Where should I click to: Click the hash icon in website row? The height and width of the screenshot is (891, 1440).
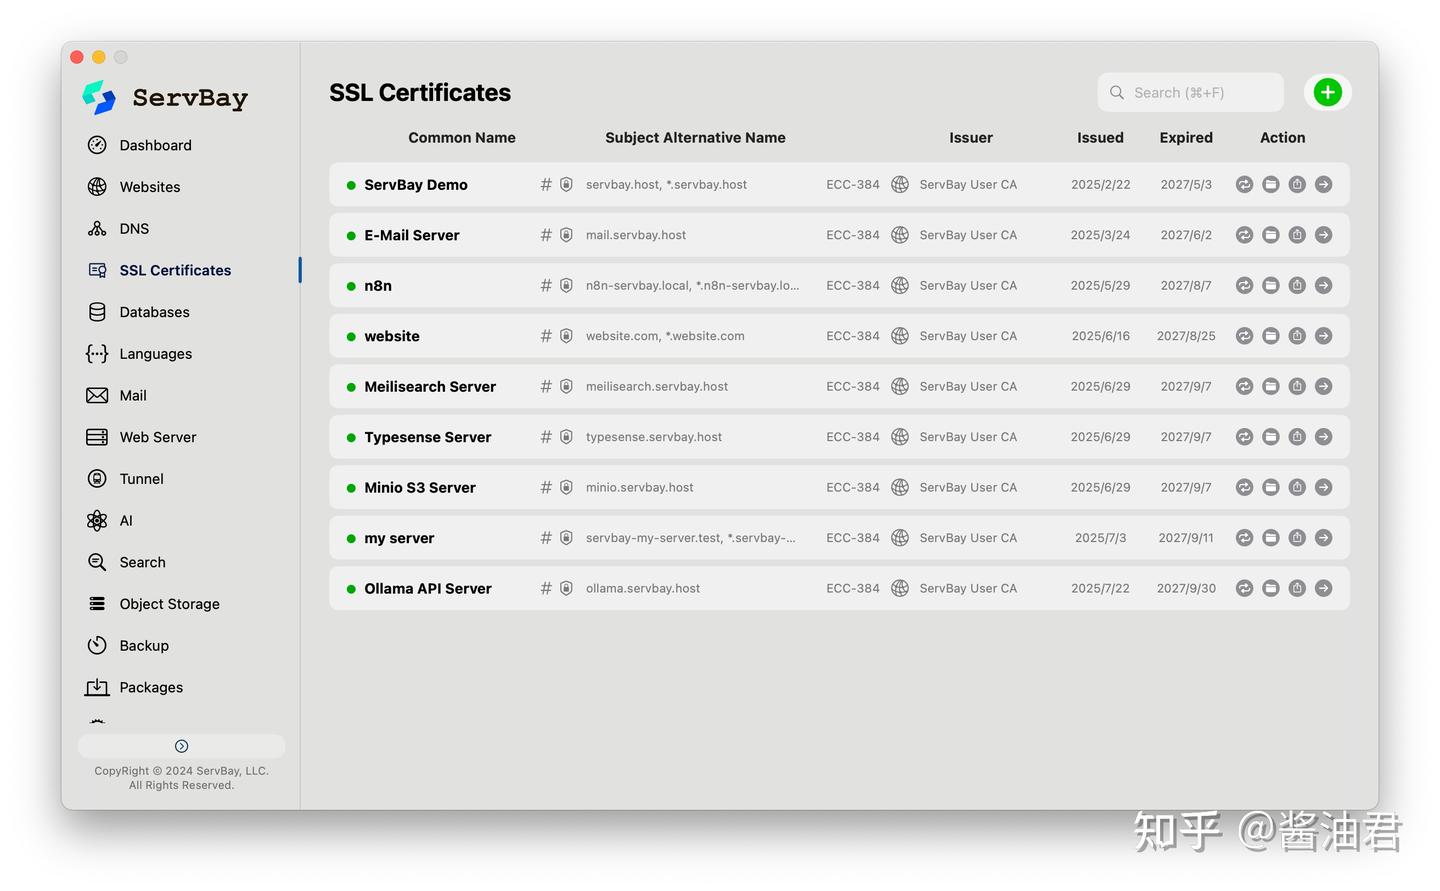546,336
